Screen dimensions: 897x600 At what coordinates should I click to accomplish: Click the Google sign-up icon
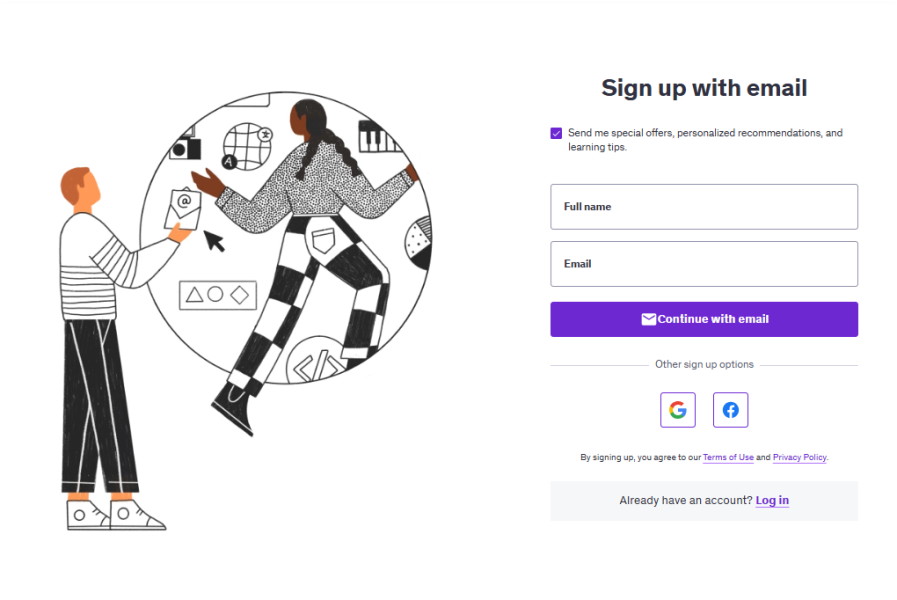677,410
